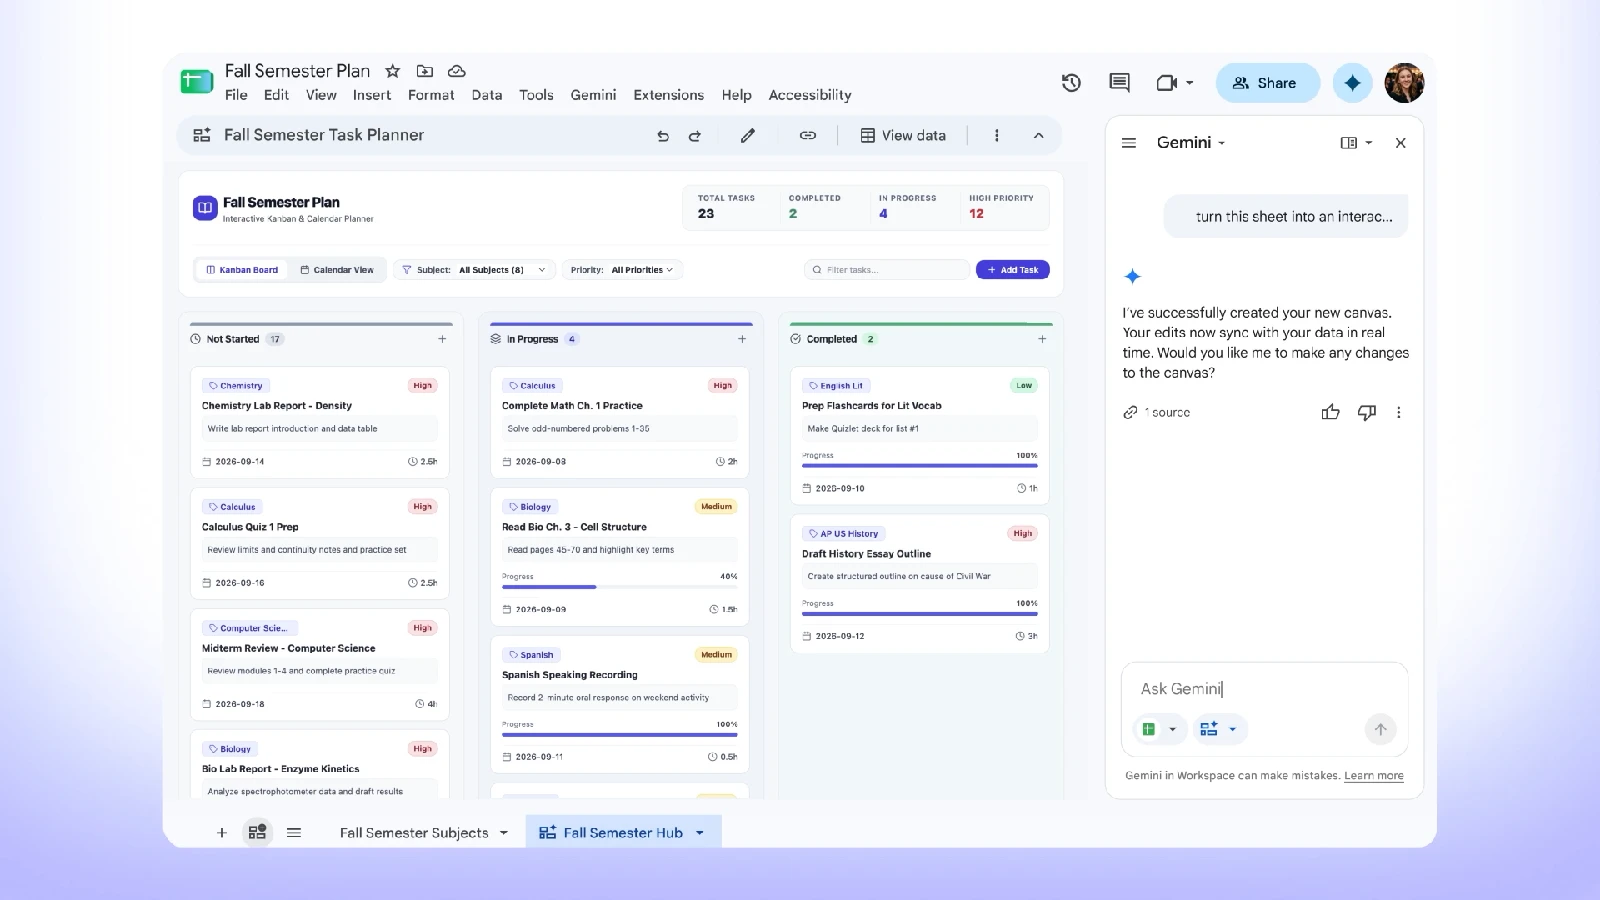Image resolution: width=1600 pixels, height=900 pixels.
Task: Open the Subject filter dropdown
Action: tap(475, 270)
